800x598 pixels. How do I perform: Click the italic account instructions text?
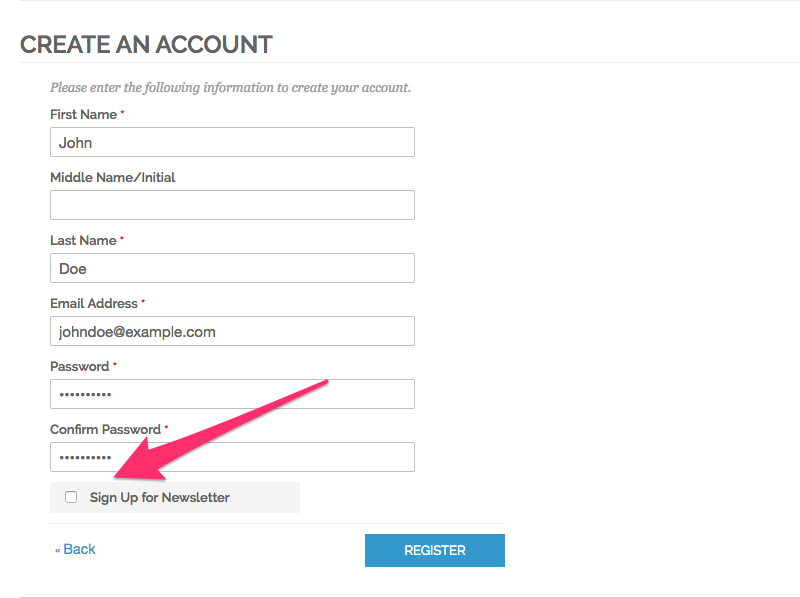point(230,88)
